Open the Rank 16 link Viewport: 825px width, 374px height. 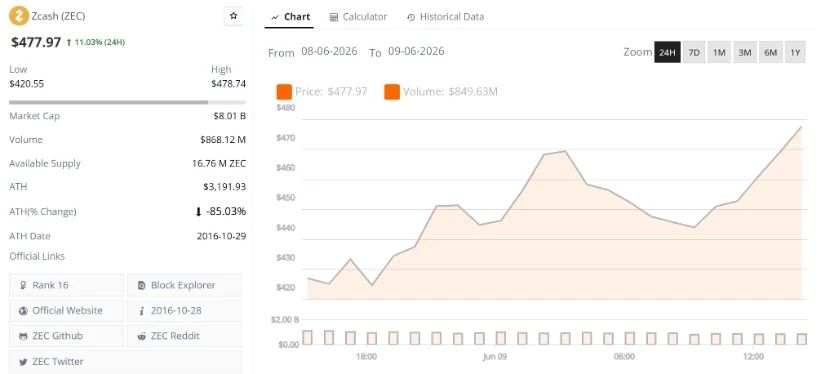tap(66, 285)
